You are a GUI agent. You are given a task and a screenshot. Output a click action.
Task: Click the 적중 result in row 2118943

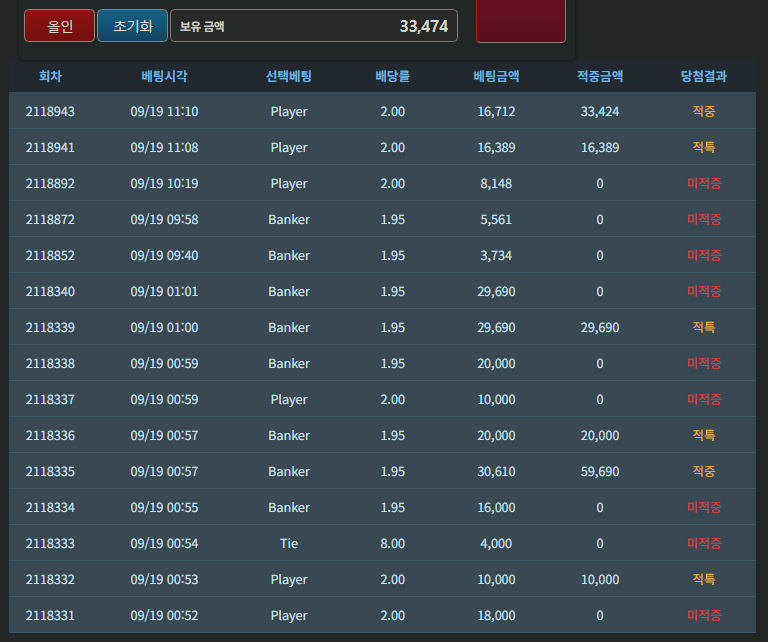point(703,111)
